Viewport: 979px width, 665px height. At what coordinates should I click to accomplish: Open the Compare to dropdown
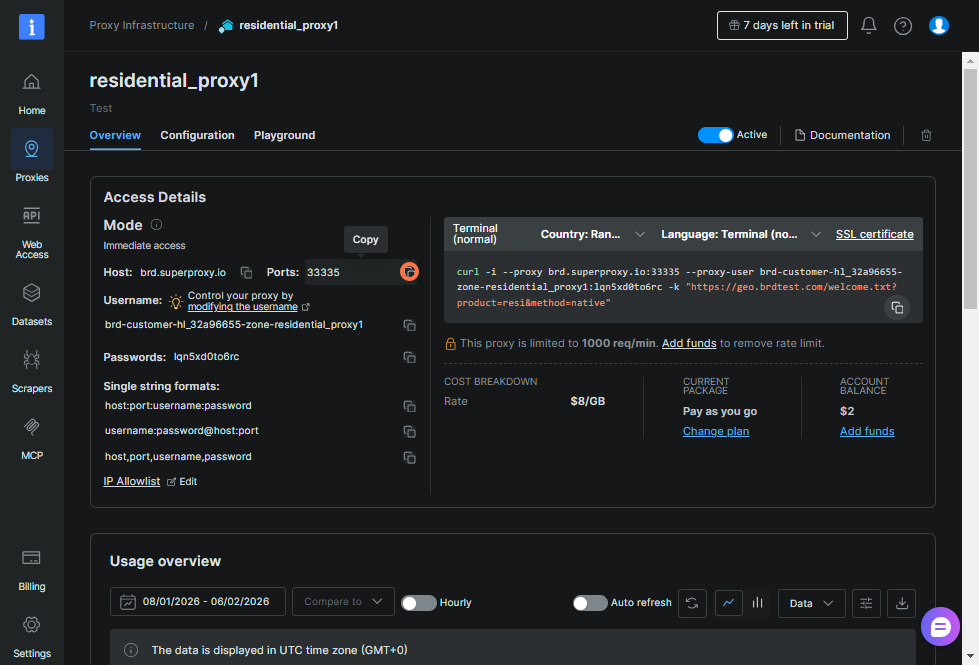point(343,601)
